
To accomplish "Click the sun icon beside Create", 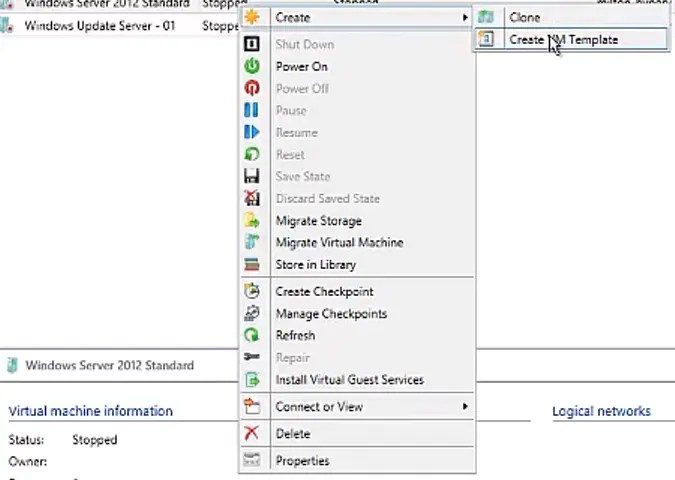I will (x=252, y=17).
